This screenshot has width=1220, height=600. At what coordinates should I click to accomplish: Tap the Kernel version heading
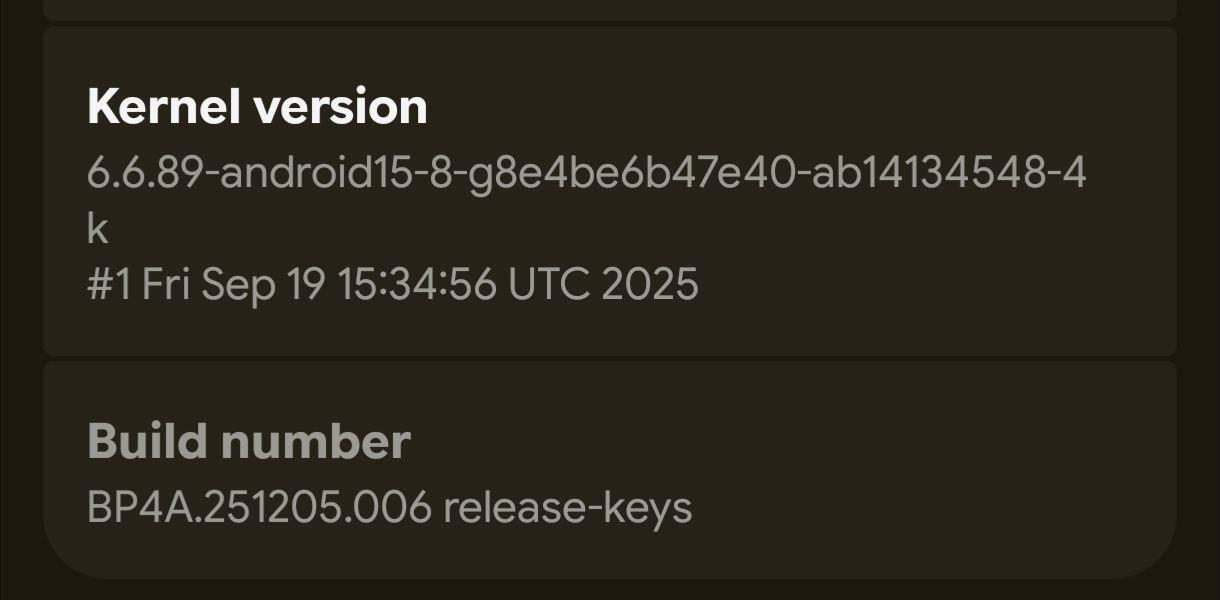coord(257,107)
